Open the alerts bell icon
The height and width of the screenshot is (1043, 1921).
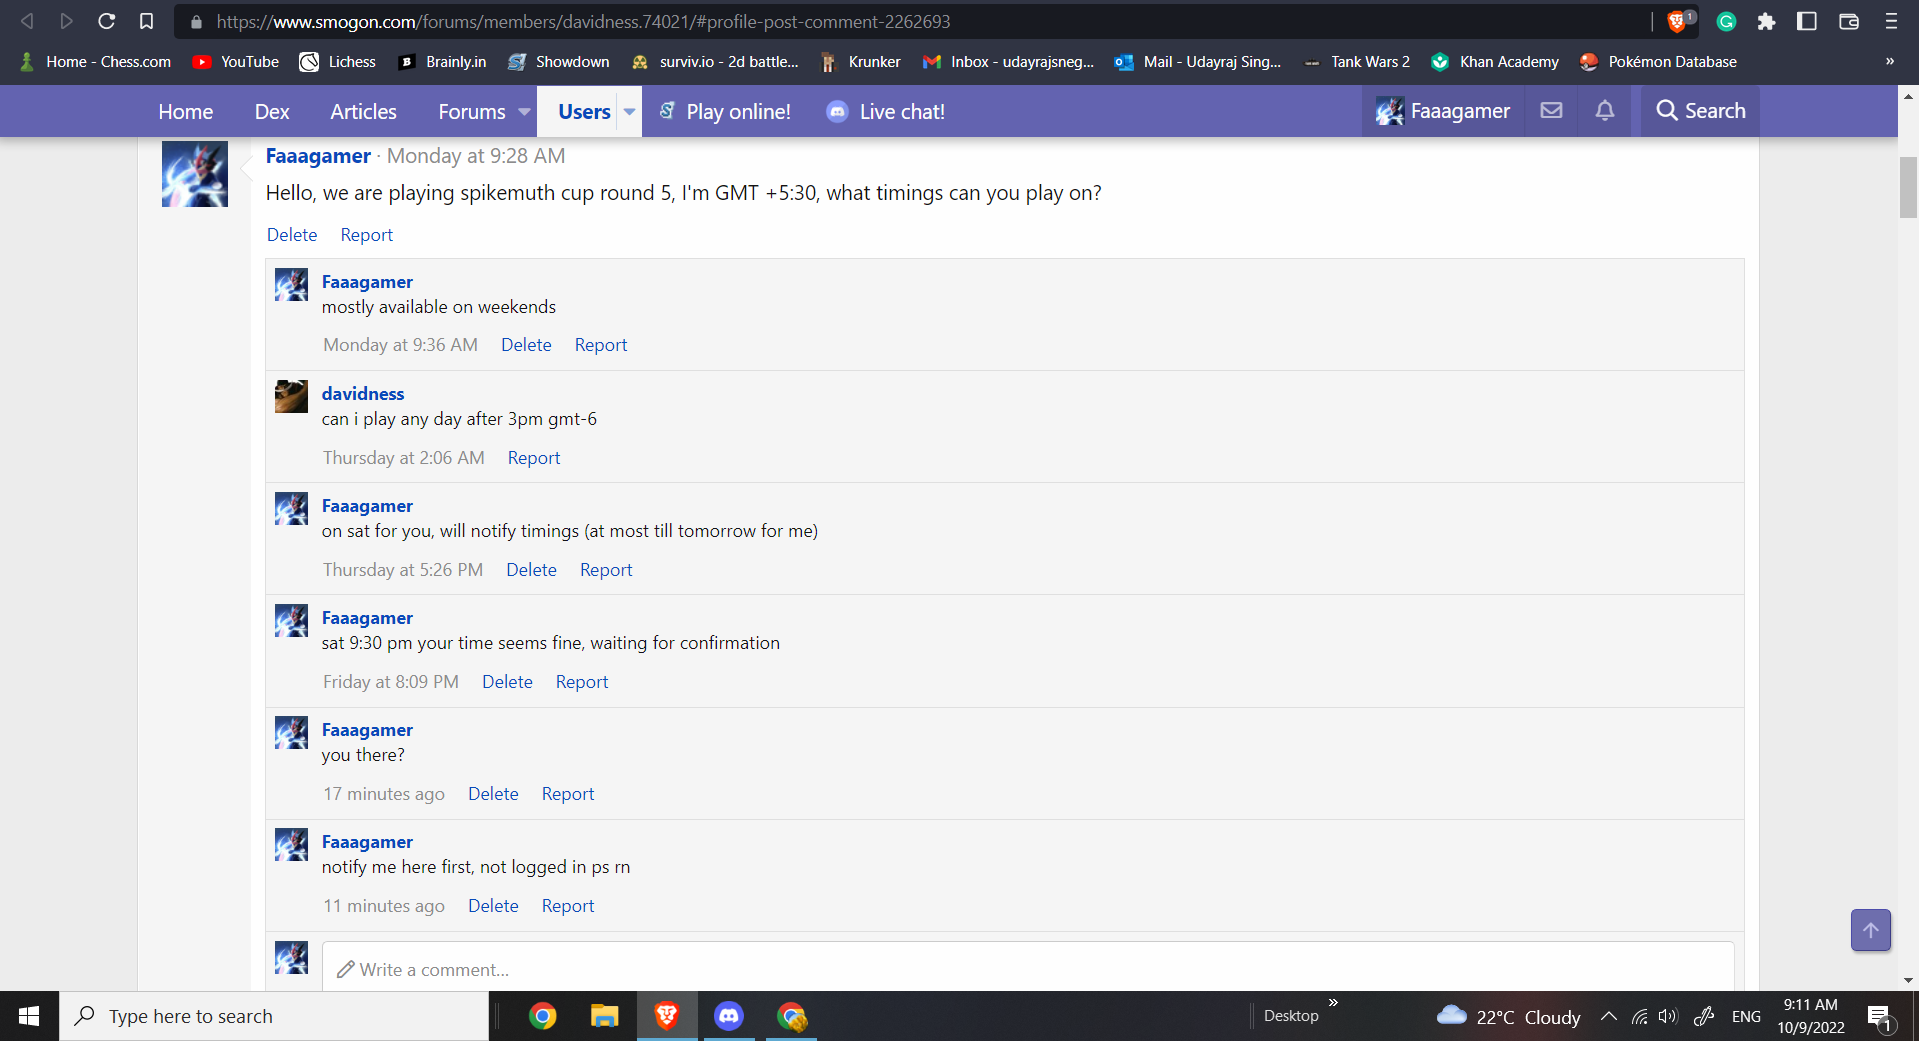point(1604,111)
